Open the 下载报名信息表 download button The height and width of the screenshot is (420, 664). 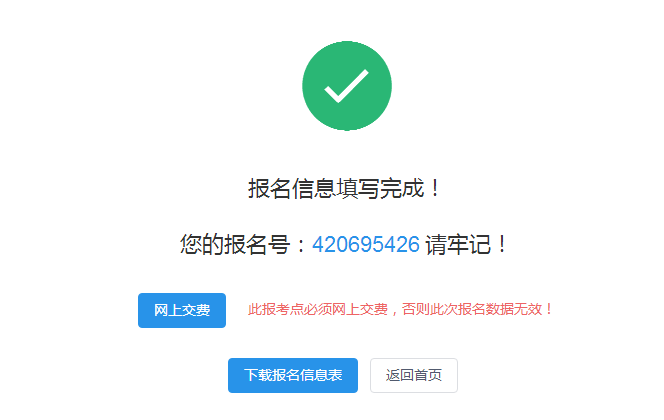pyautogui.click(x=293, y=375)
